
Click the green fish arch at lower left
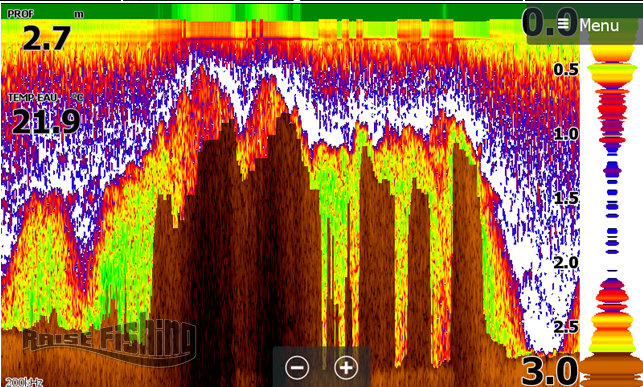point(41,262)
